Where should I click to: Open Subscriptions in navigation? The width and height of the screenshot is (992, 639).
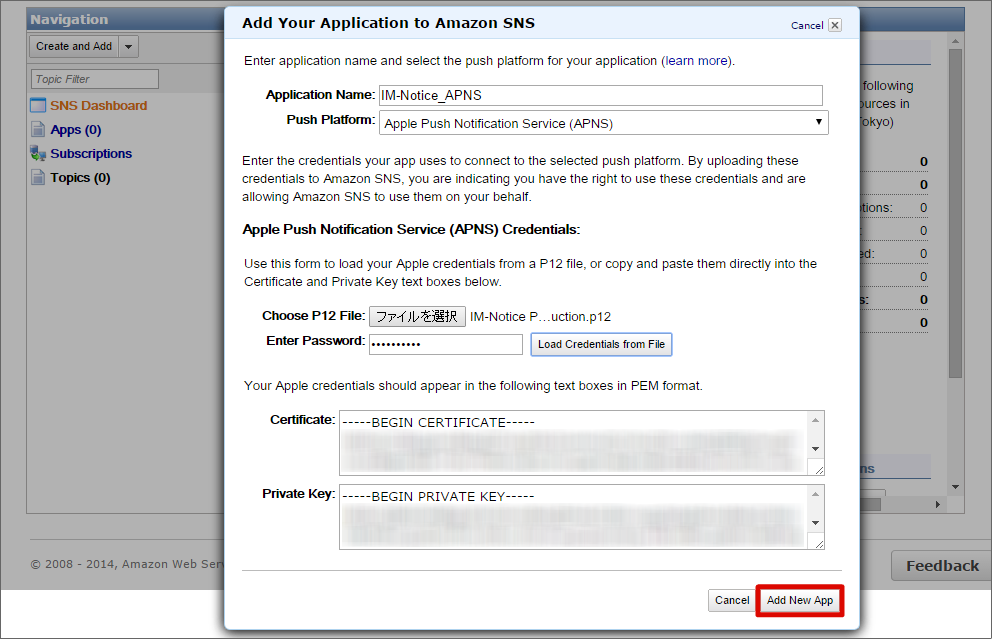(91, 154)
